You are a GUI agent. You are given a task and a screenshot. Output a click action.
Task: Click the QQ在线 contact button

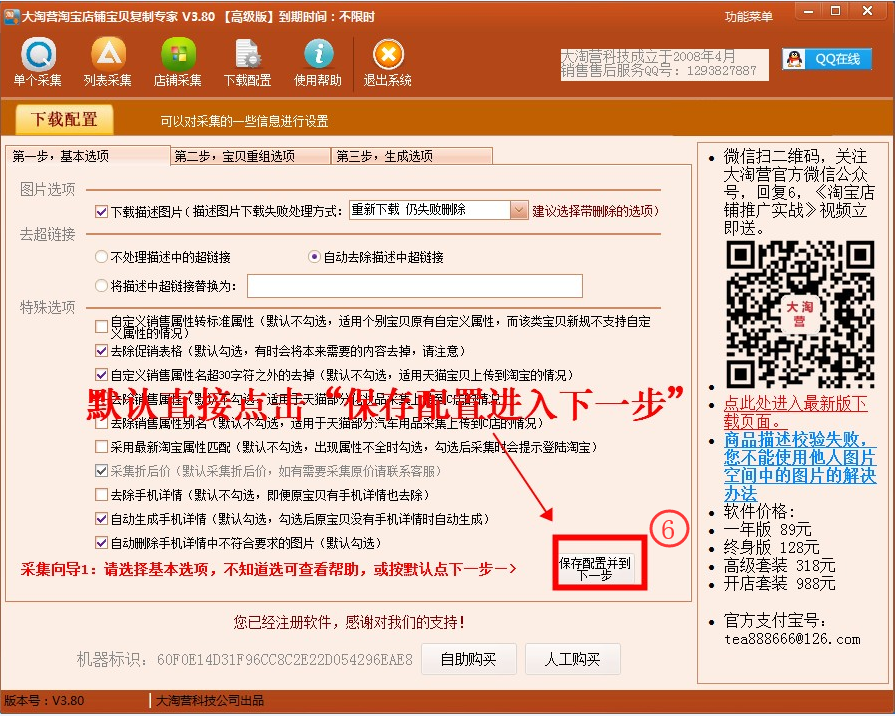click(x=827, y=59)
